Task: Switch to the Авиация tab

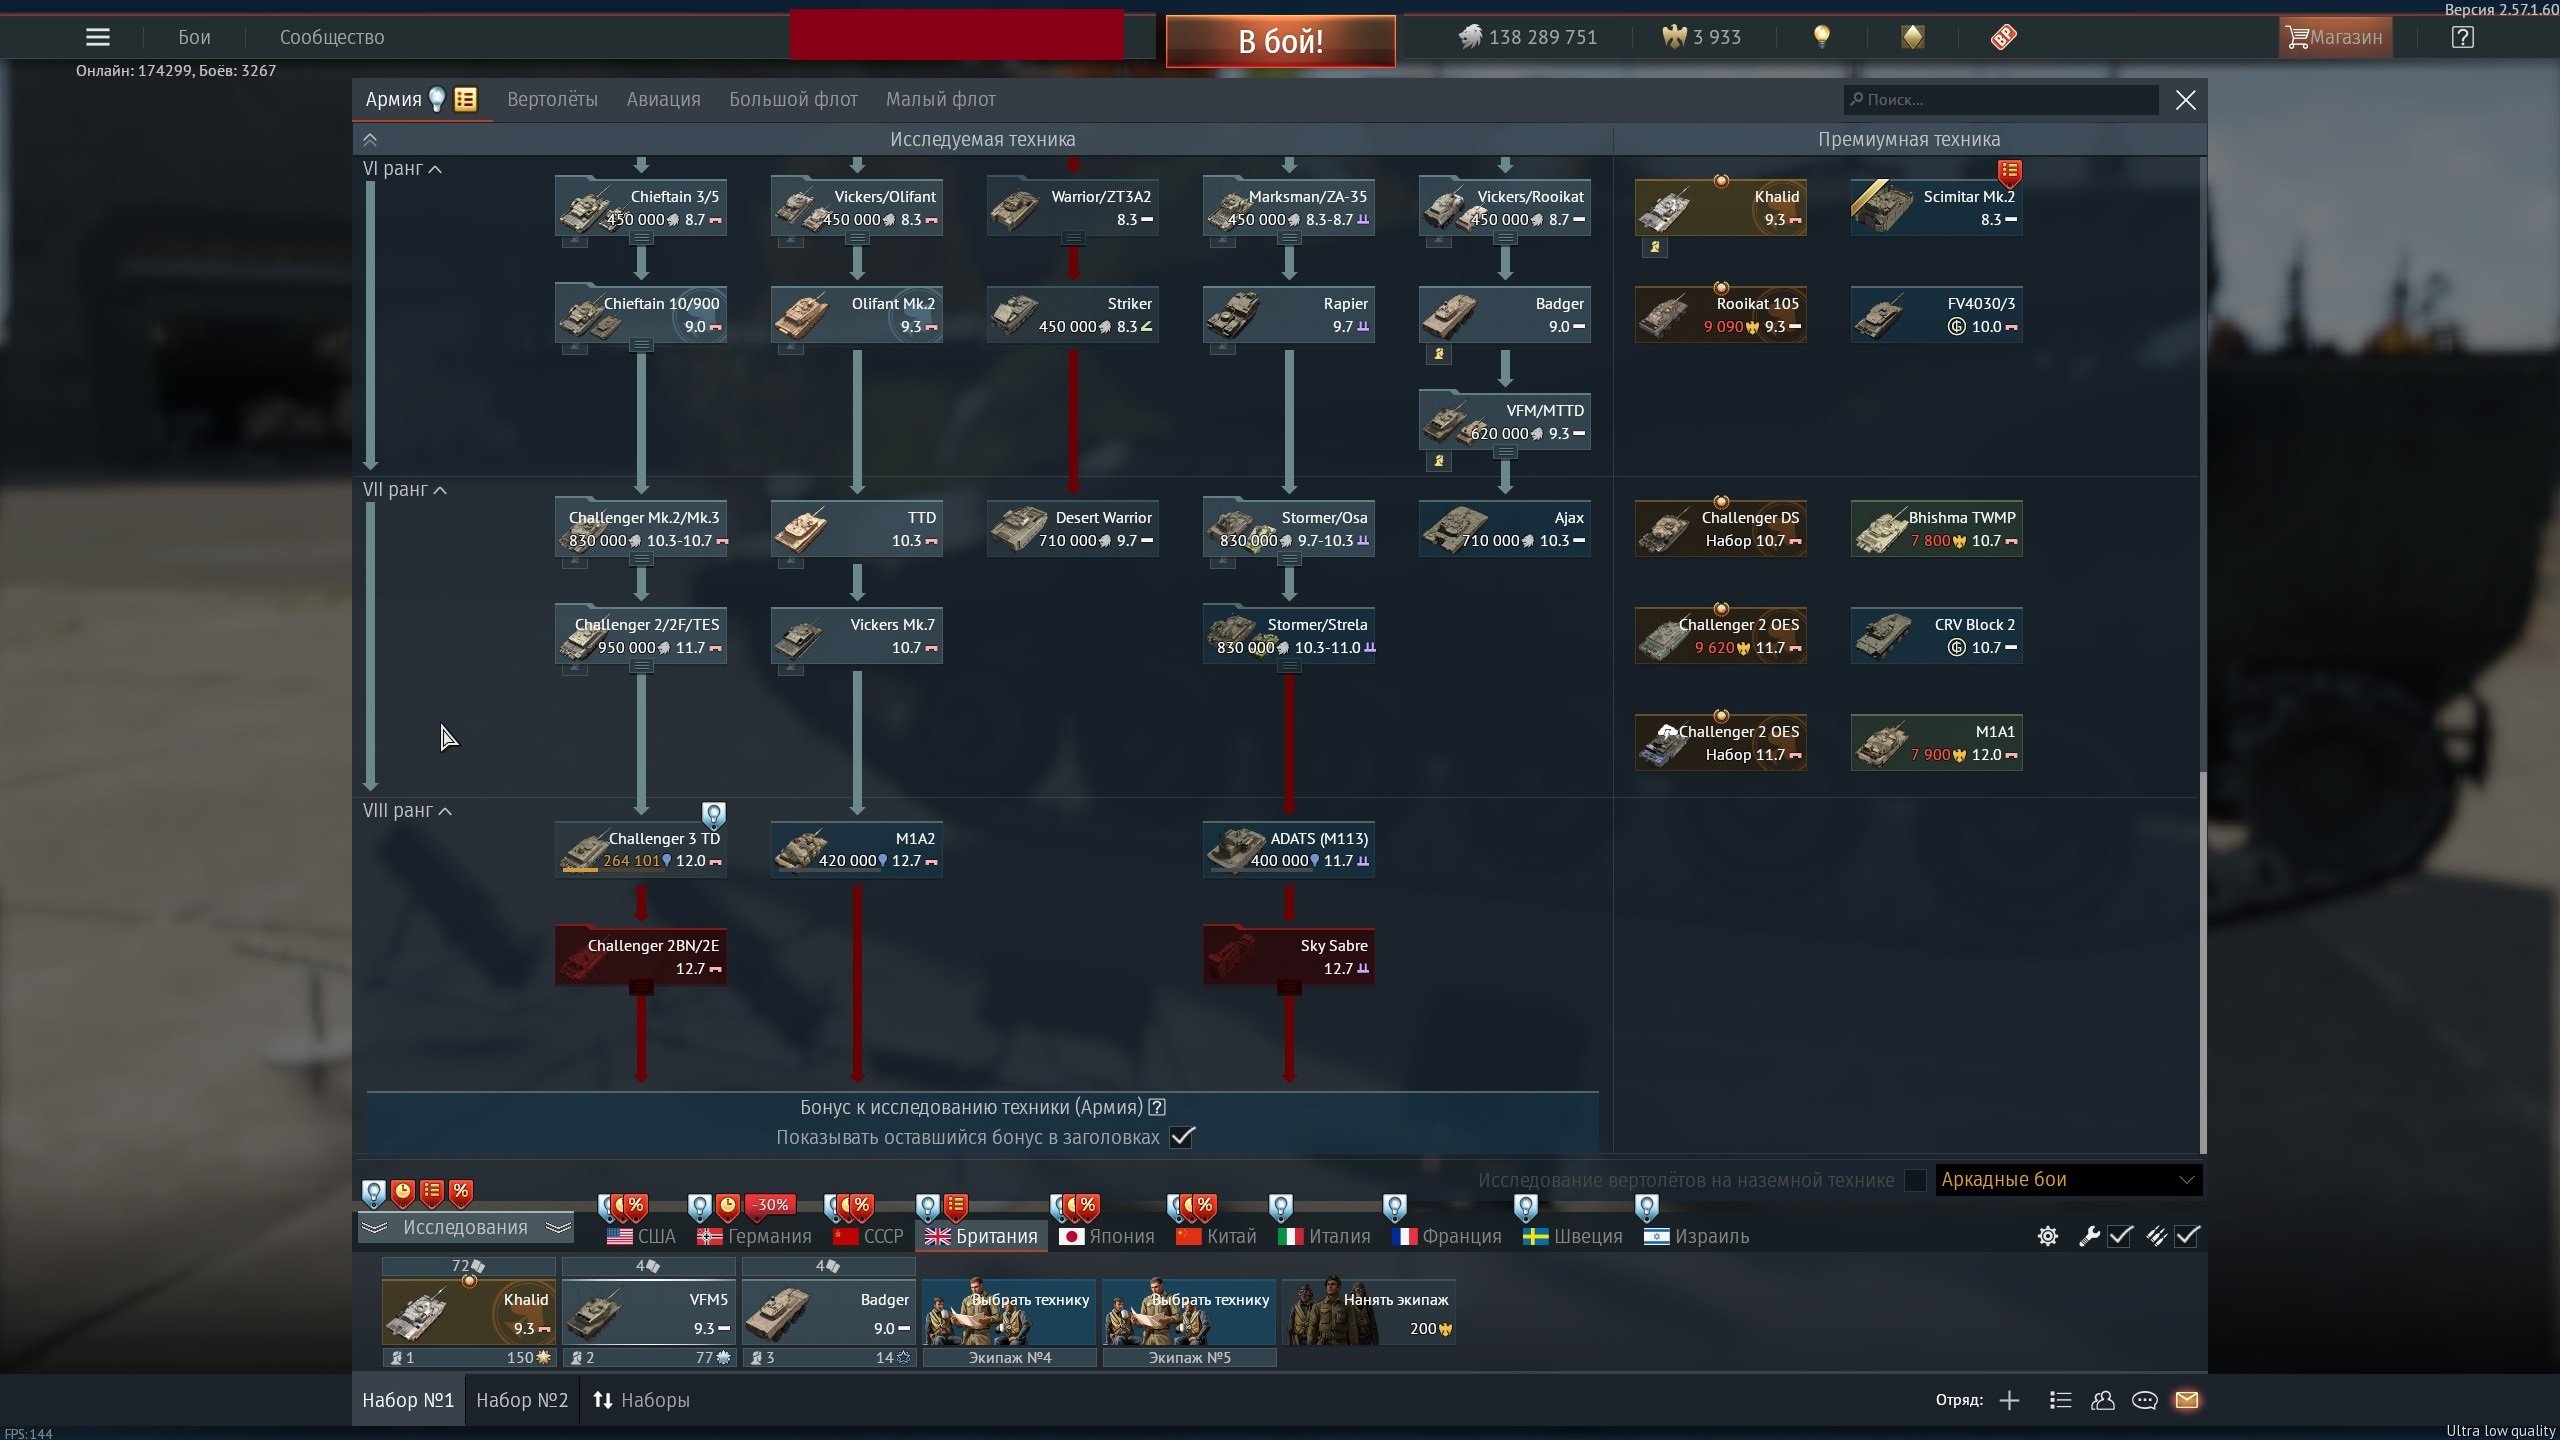Action: pos(663,100)
